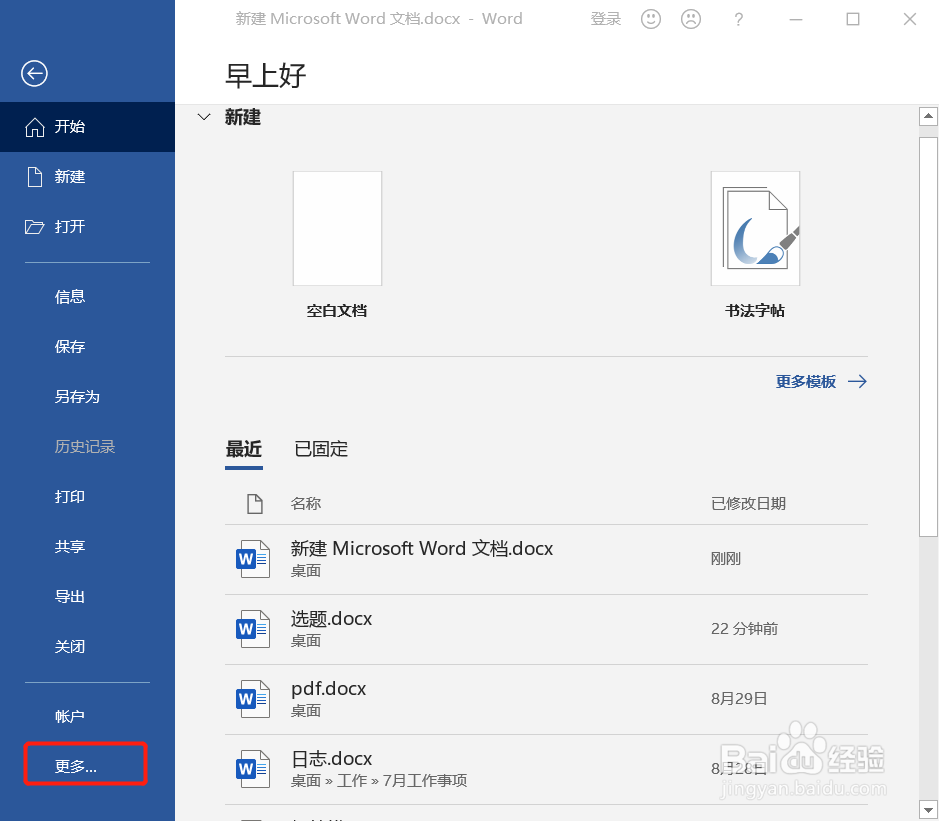Click the scrollbar down arrow
939x821 pixels.
928,809
